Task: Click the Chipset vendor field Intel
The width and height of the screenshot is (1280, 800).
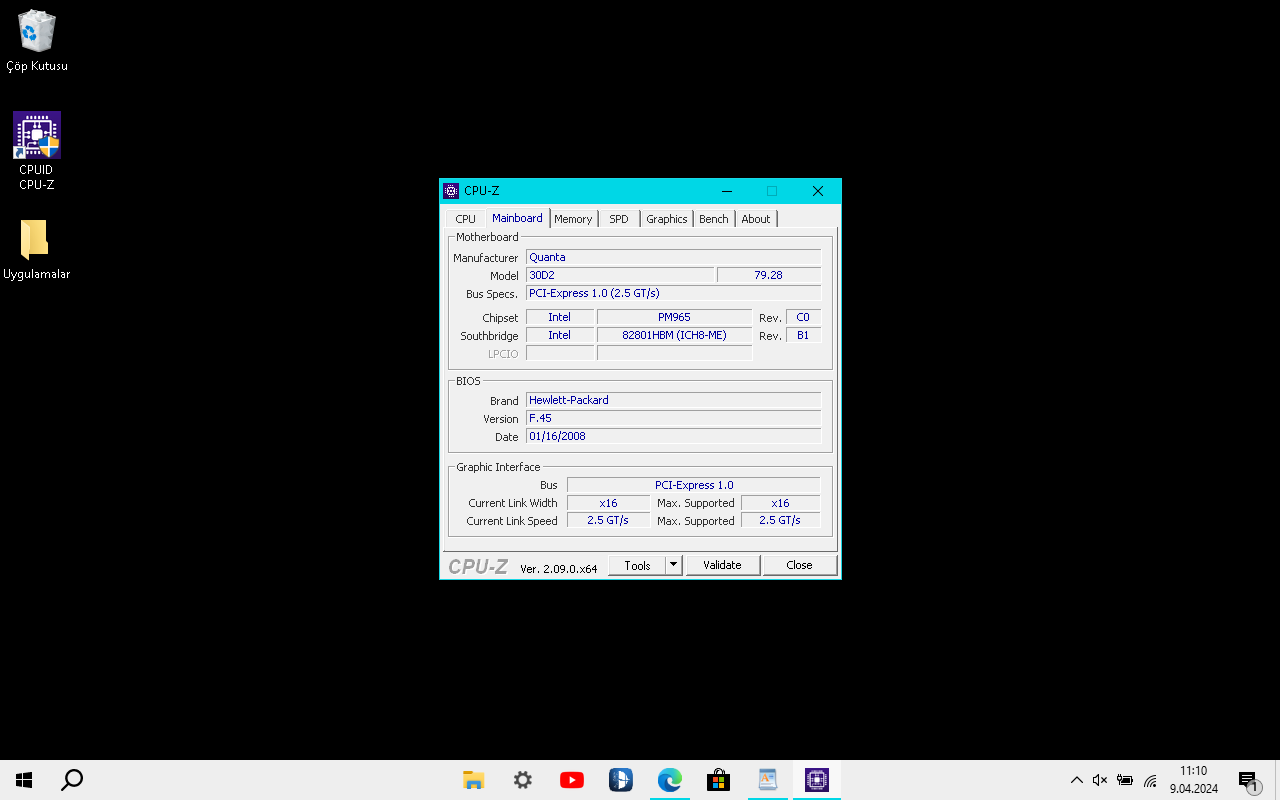Action: tap(560, 317)
